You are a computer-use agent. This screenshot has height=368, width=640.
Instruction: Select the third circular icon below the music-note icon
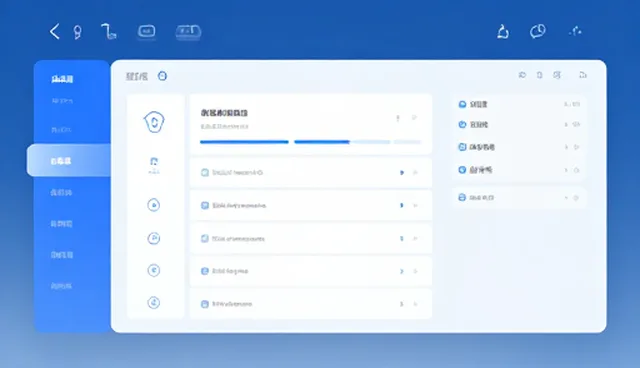tap(153, 270)
